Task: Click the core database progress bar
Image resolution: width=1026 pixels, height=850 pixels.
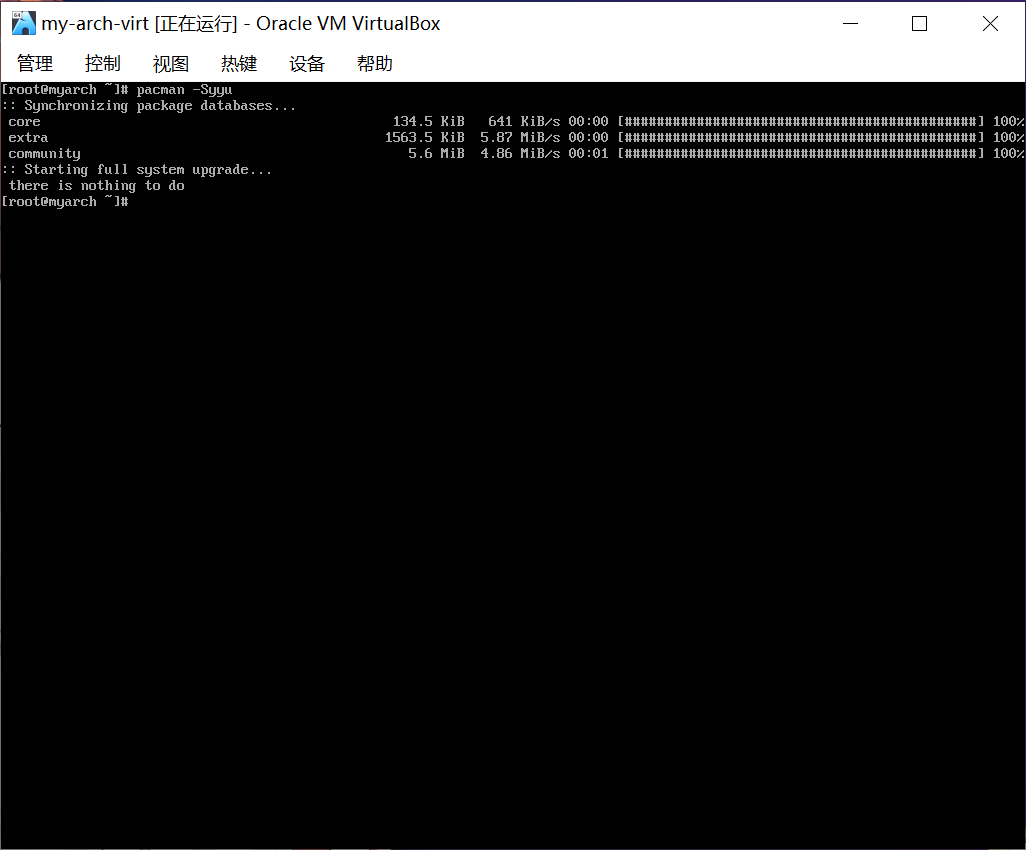Action: coord(800,122)
